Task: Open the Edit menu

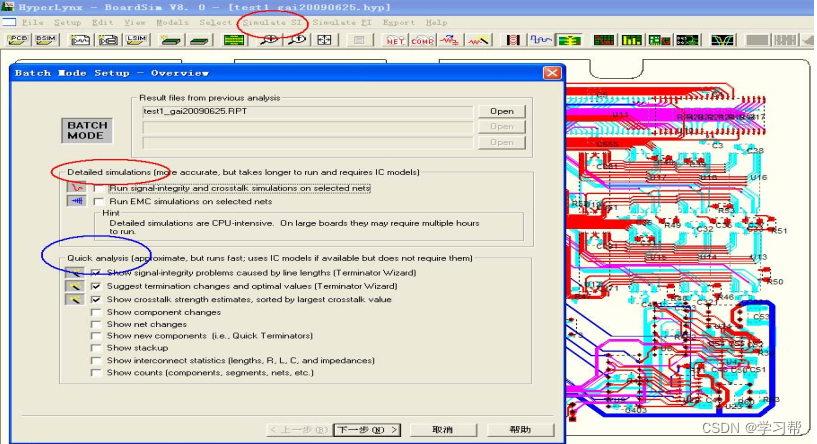Action: pyautogui.click(x=102, y=22)
